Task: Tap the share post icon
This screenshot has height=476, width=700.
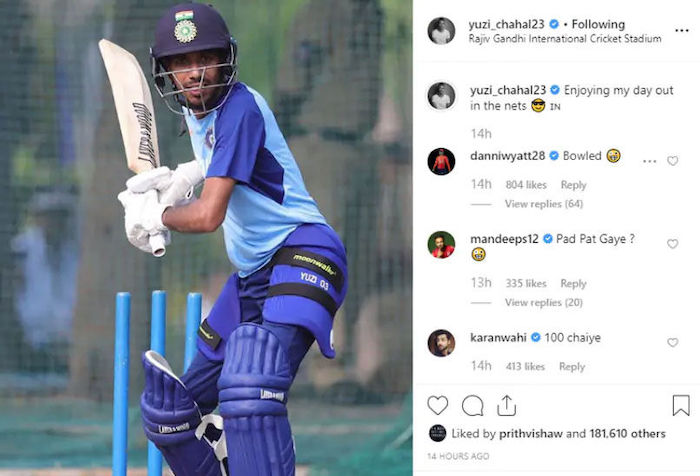Action: coord(507,405)
